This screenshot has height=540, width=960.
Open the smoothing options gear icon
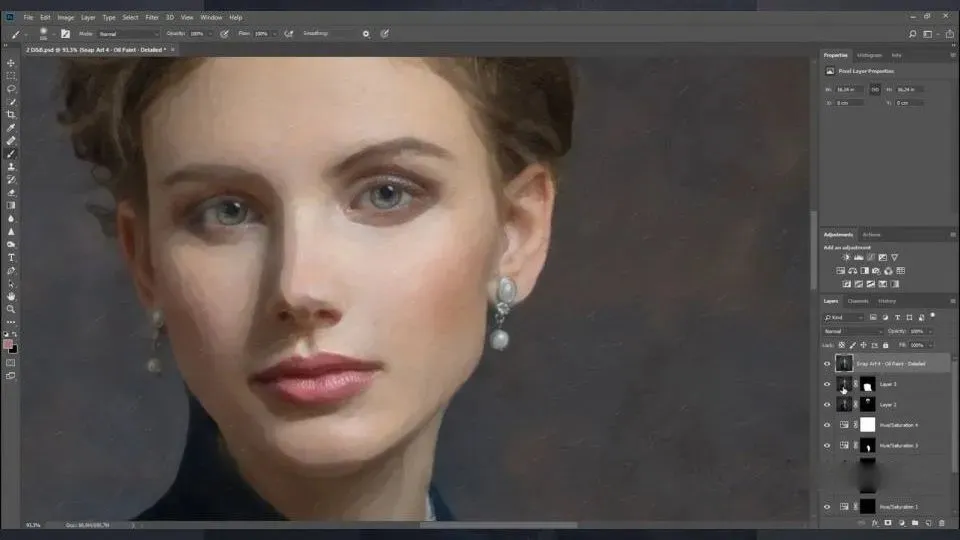(366, 33)
